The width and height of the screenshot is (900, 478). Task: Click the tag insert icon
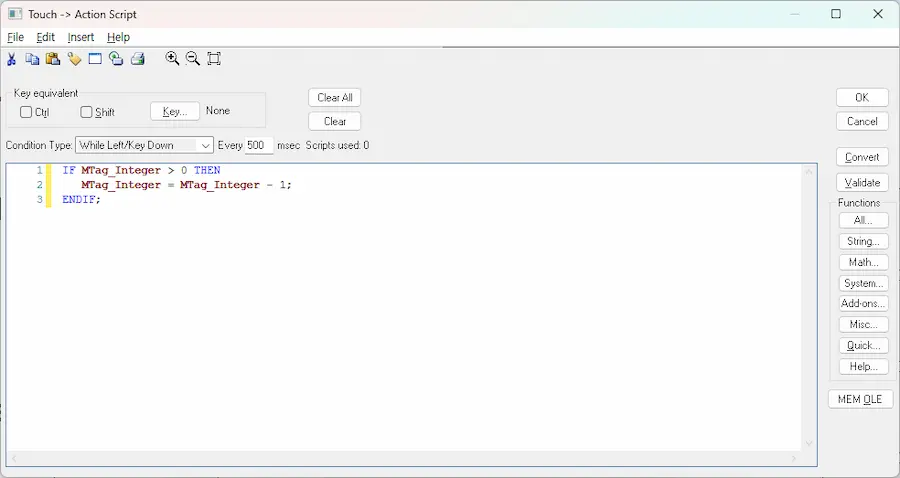tap(74, 59)
